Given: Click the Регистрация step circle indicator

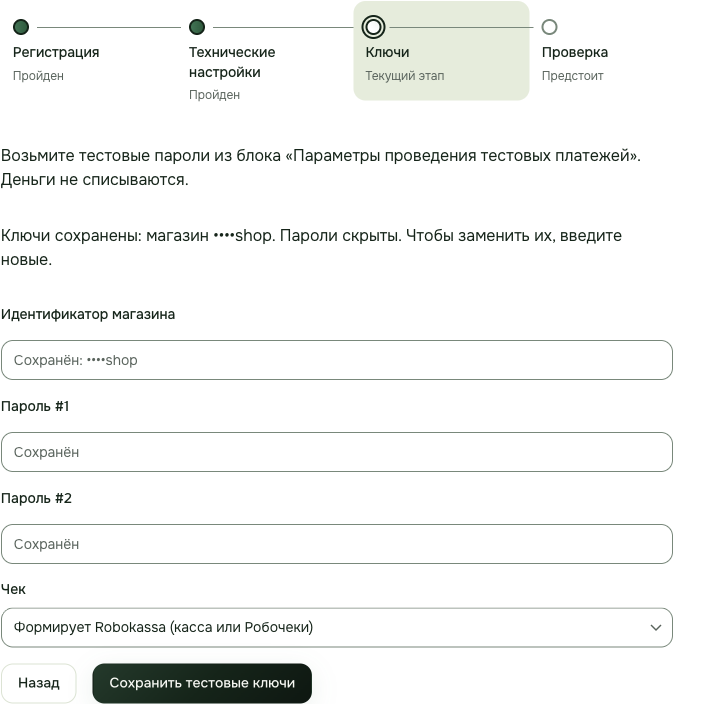Looking at the screenshot, I should 21,27.
